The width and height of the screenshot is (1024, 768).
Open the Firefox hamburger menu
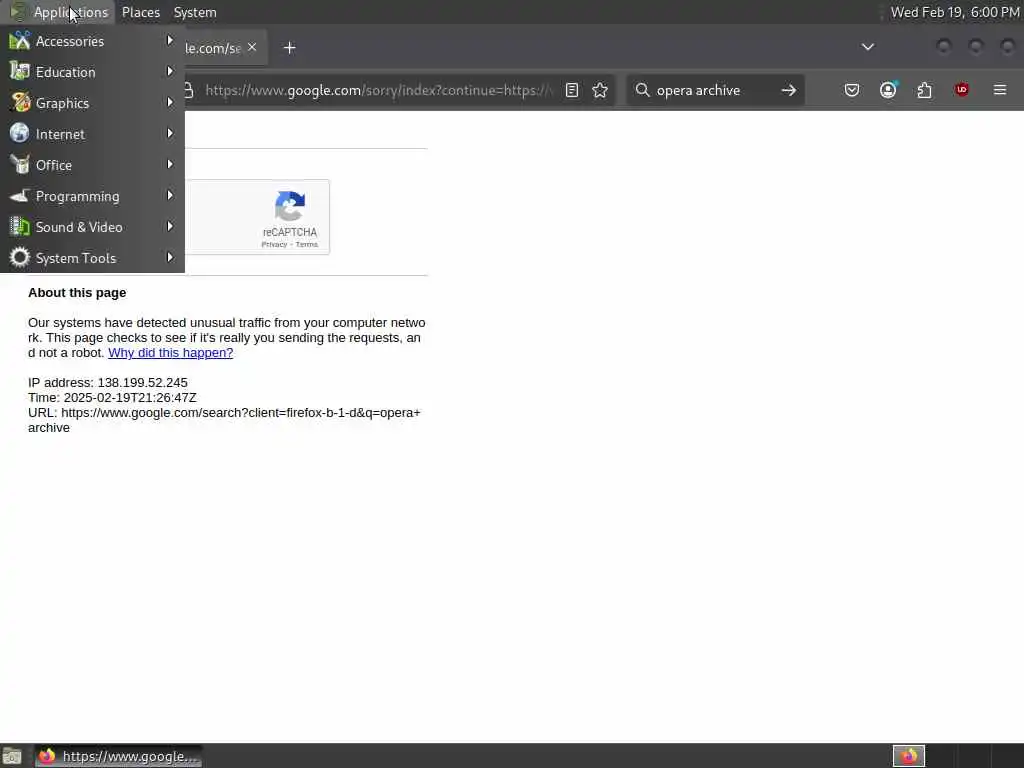pos(999,90)
